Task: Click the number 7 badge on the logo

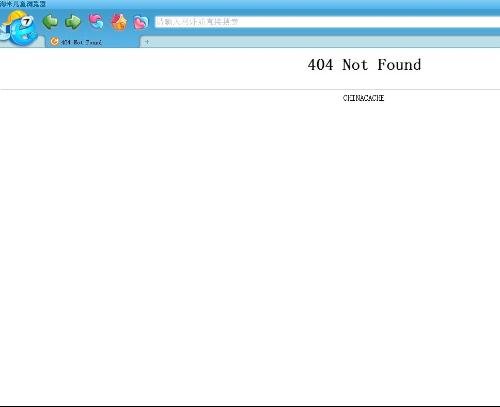Action: tap(26, 22)
